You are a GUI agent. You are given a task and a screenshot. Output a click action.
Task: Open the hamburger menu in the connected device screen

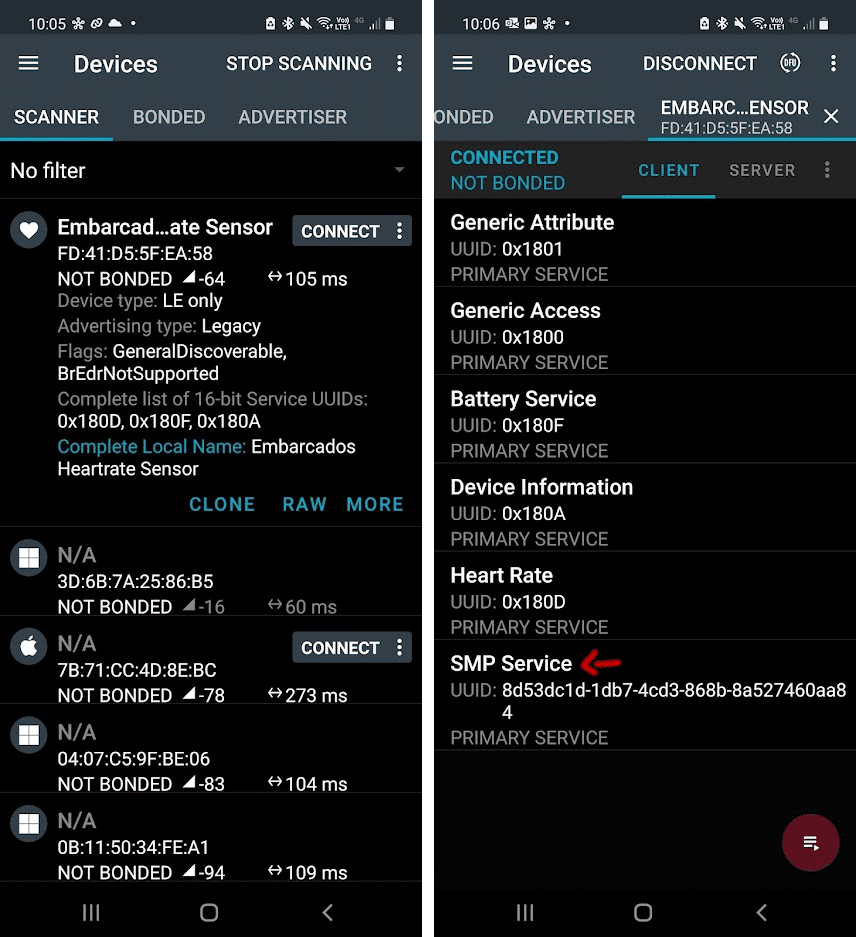(462, 63)
